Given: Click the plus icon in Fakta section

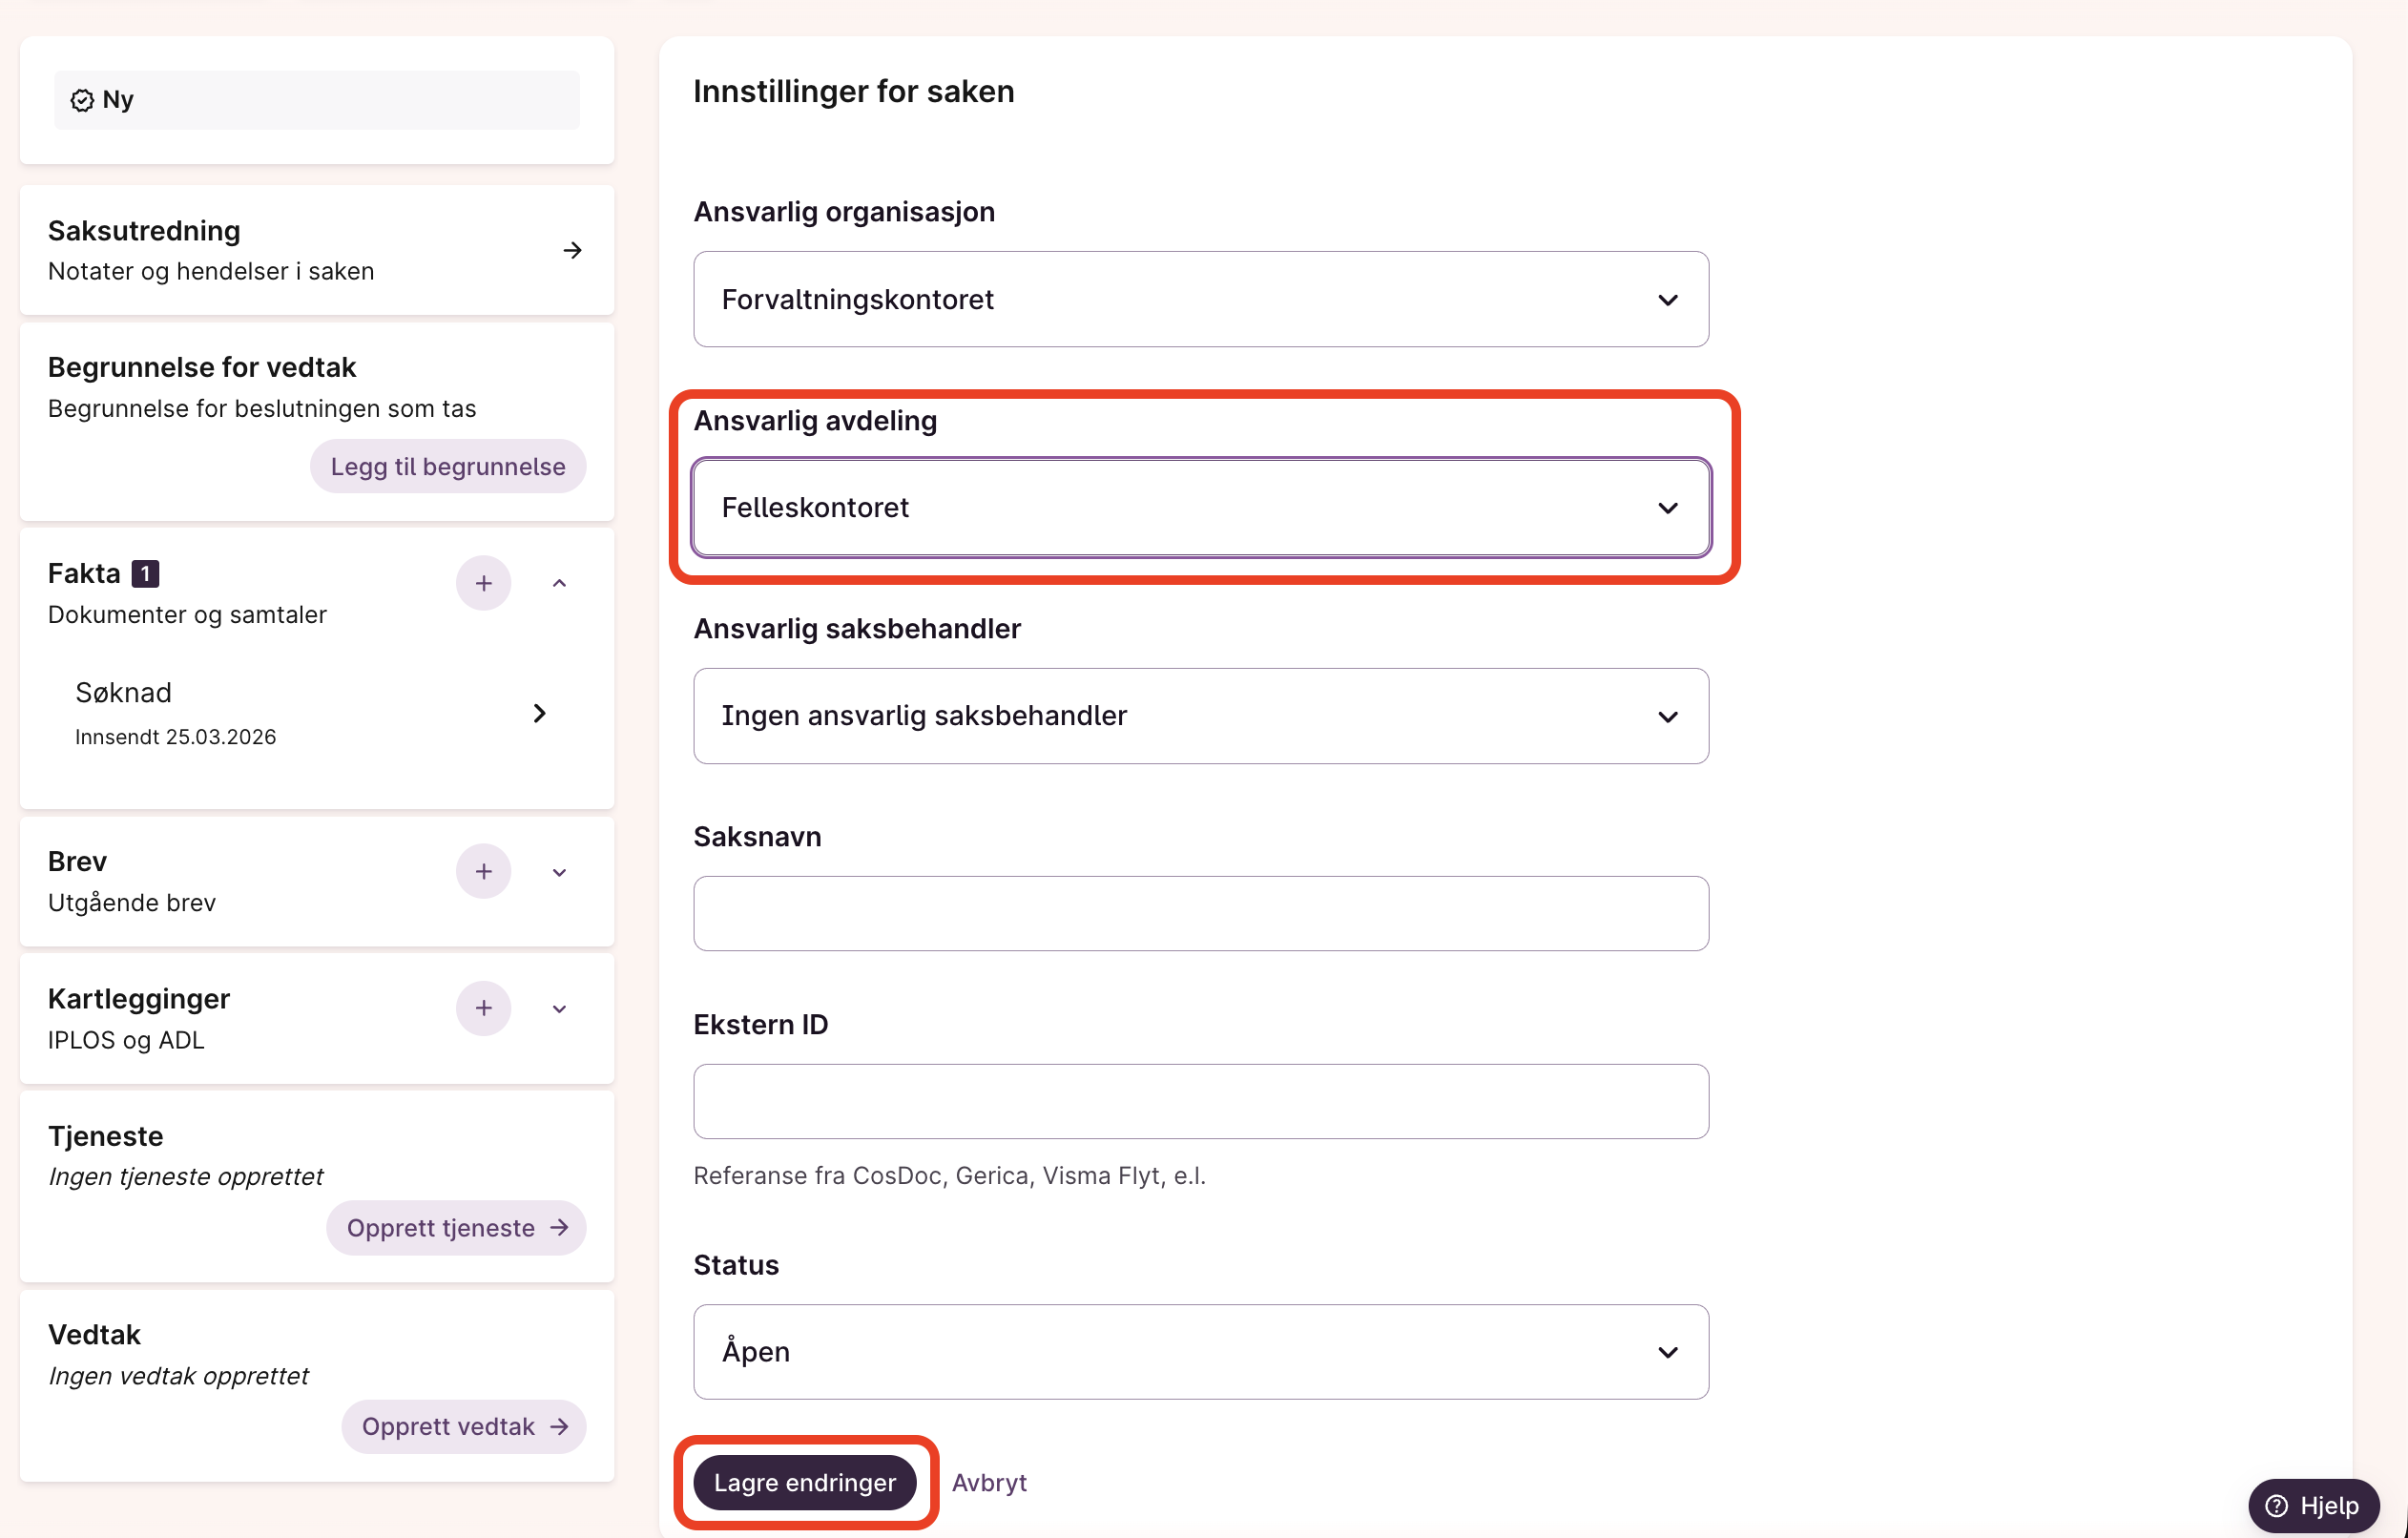Looking at the screenshot, I should tap(483, 583).
